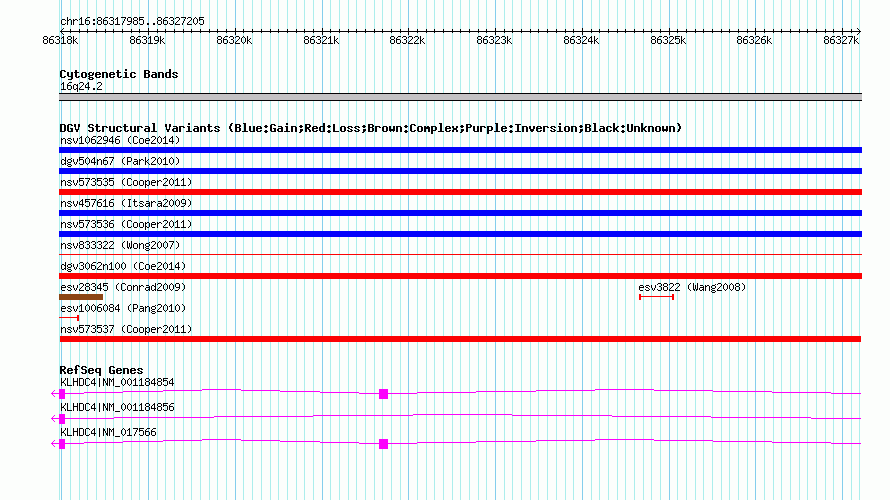Click the 86321k ruler tick label

pos(321,40)
